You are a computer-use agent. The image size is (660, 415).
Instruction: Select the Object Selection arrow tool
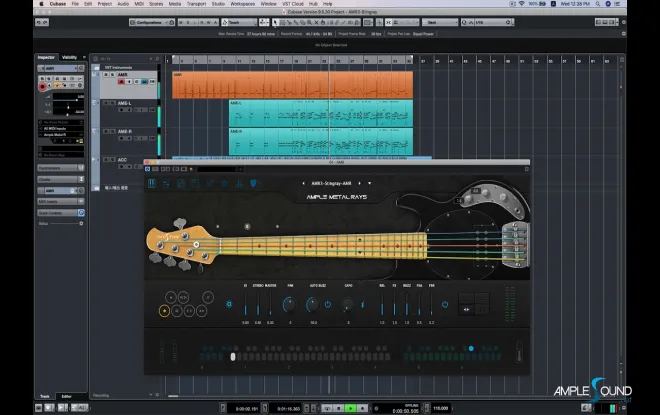[x=275, y=22]
